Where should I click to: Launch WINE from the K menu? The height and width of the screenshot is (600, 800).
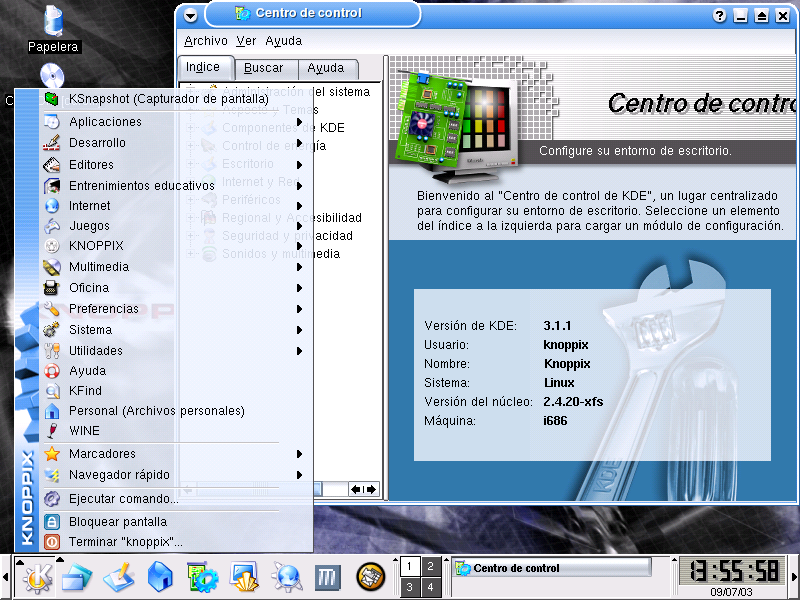click(84, 431)
